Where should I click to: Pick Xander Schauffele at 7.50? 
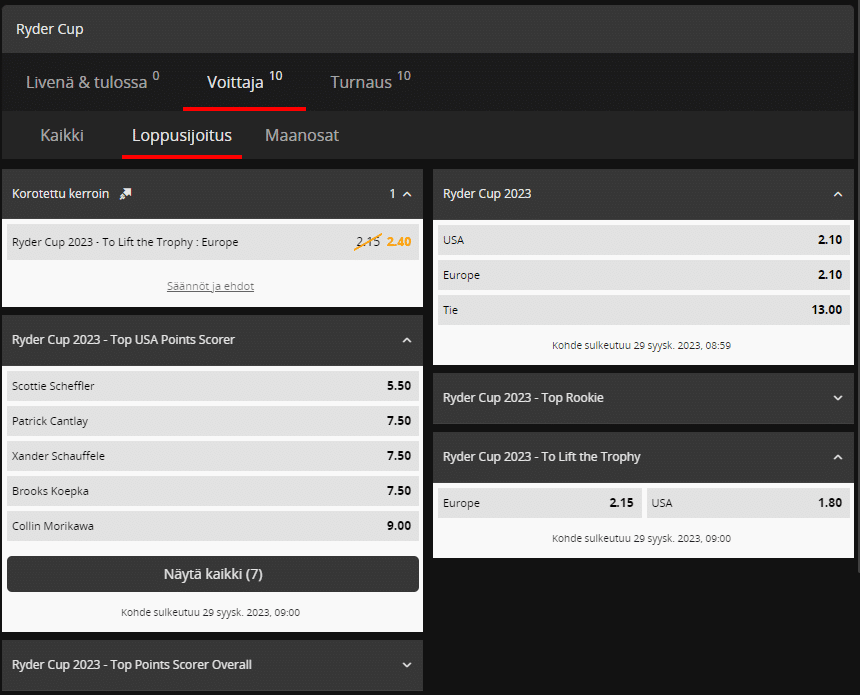click(x=213, y=456)
